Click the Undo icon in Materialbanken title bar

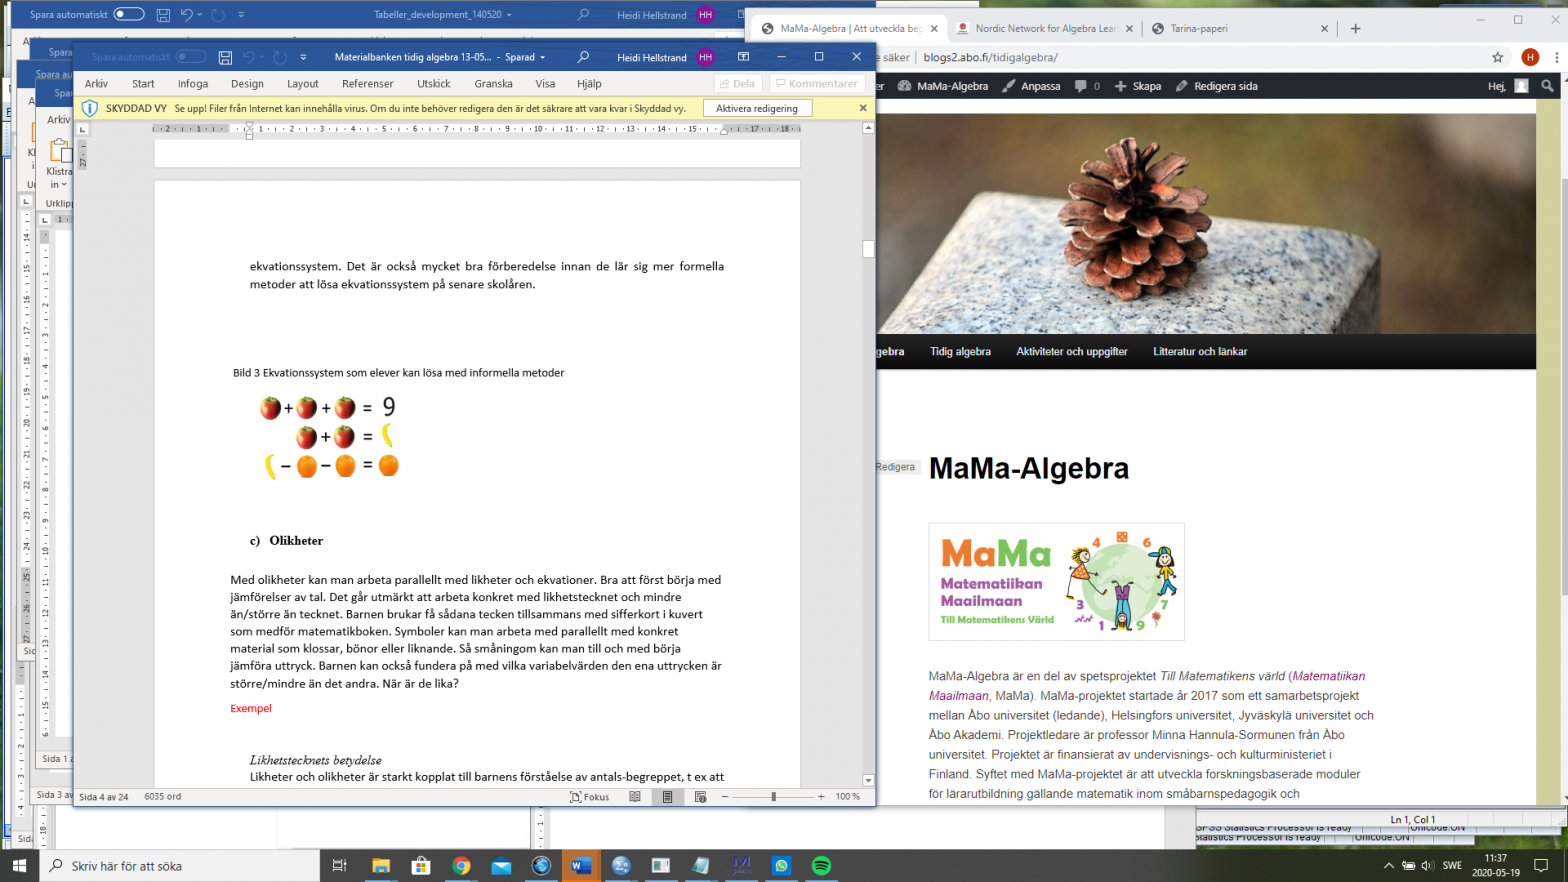click(x=249, y=58)
